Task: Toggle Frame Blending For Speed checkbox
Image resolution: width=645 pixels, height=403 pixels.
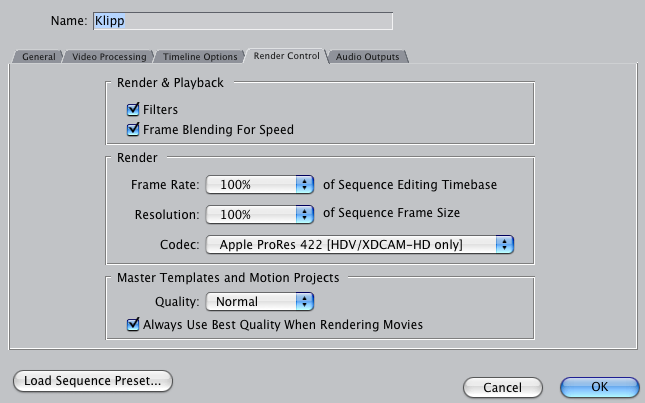Action: 133,129
